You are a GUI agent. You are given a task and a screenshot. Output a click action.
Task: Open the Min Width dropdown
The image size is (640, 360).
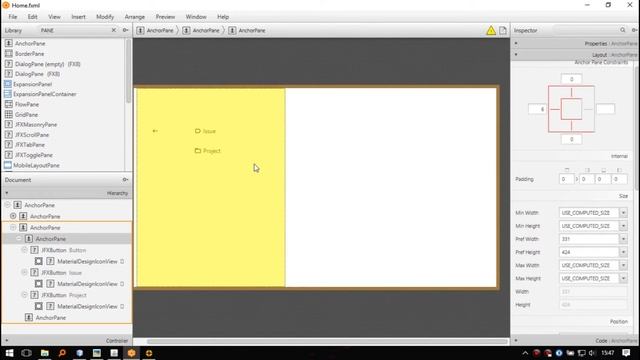(623, 213)
